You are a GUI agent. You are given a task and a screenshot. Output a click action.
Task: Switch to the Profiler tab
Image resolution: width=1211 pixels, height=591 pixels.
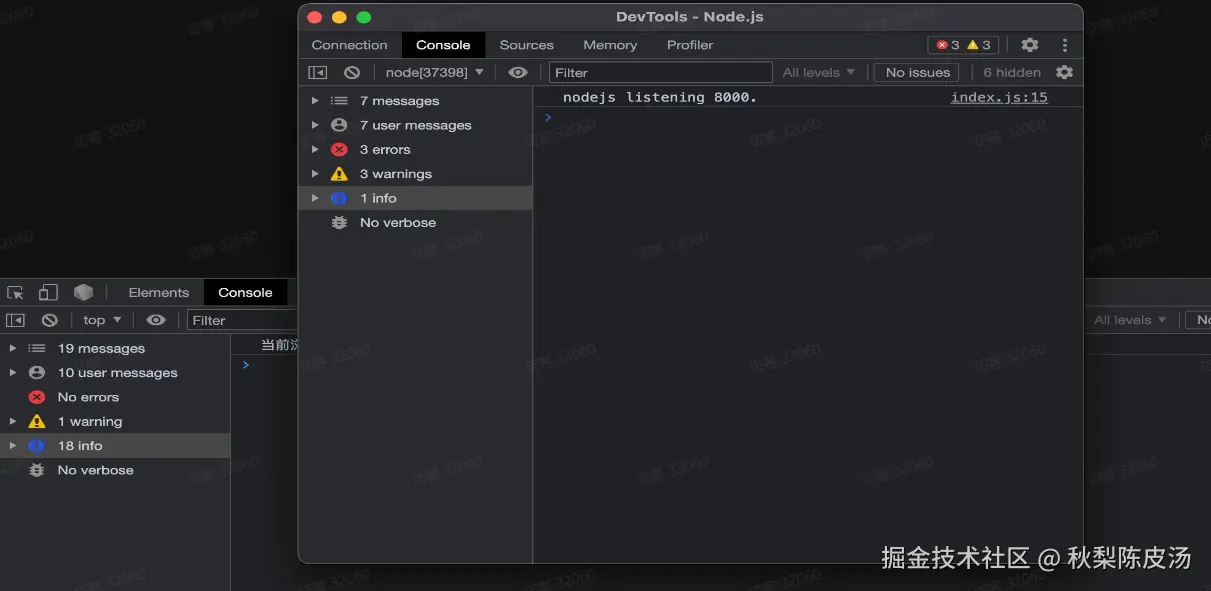(x=690, y=45)
